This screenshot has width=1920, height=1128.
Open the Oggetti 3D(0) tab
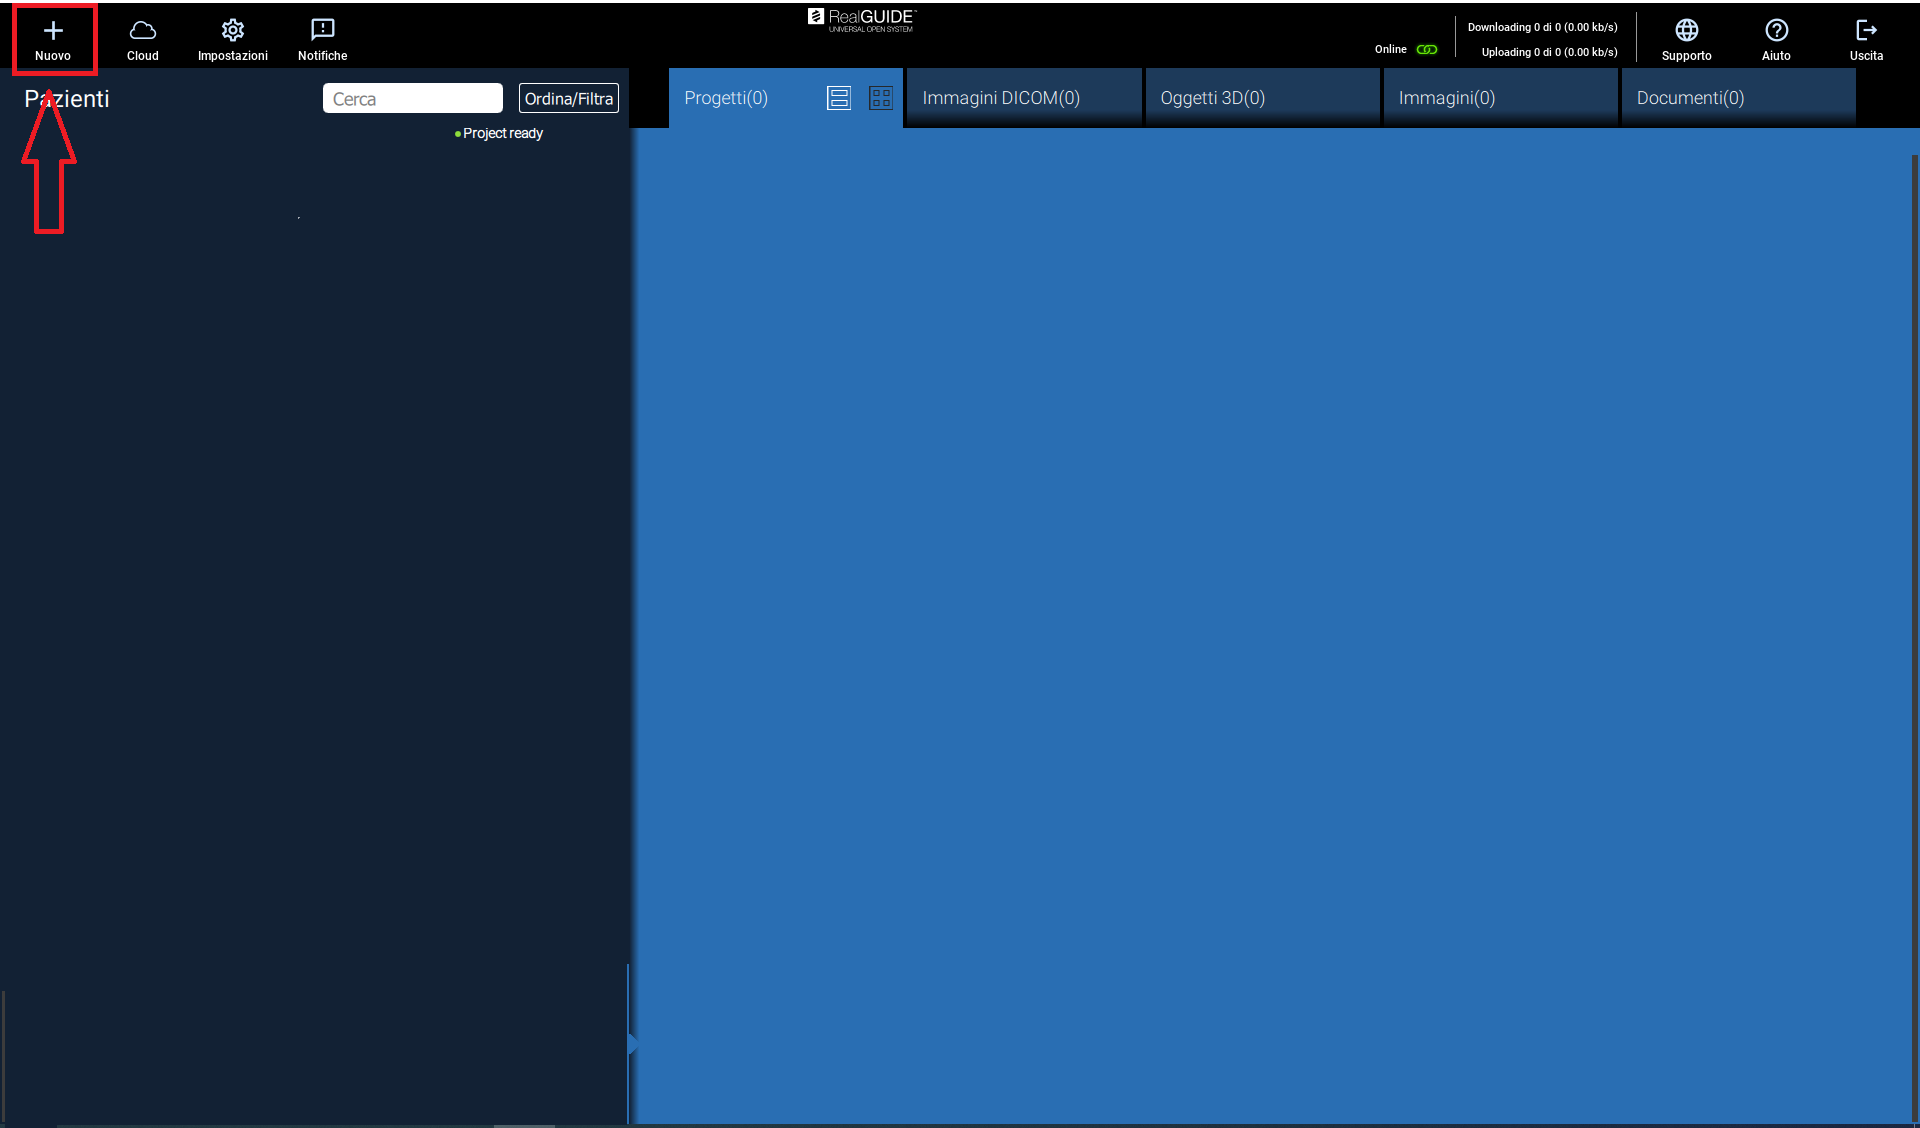pyautogui.click(x=1212, y=98)
